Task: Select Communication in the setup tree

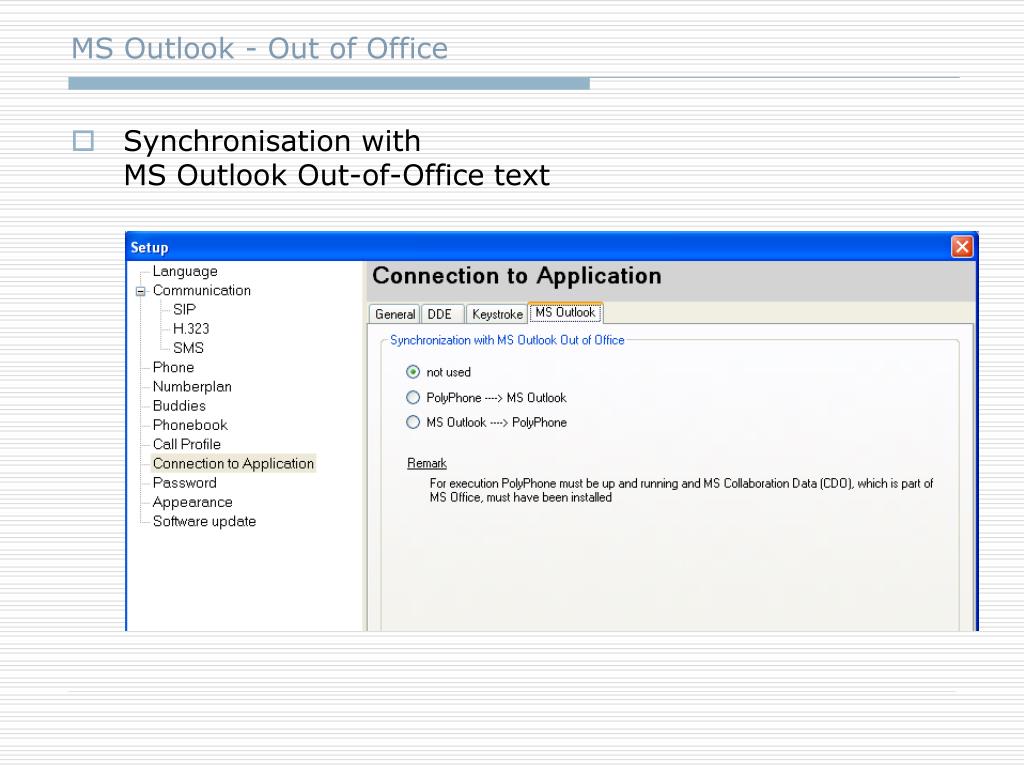Action: coord(202,291)
